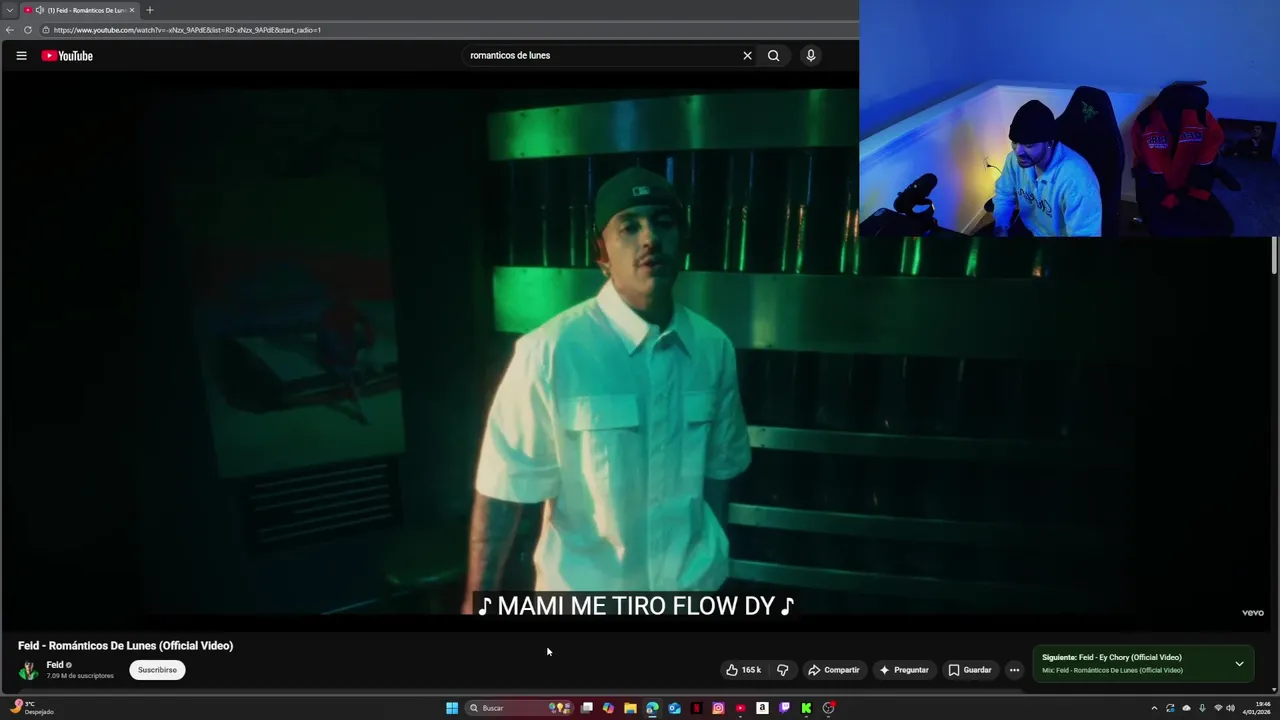This screenshot has height=720, width=1280.
Task: Save video with Guardar button
Action: pos(970,670)
